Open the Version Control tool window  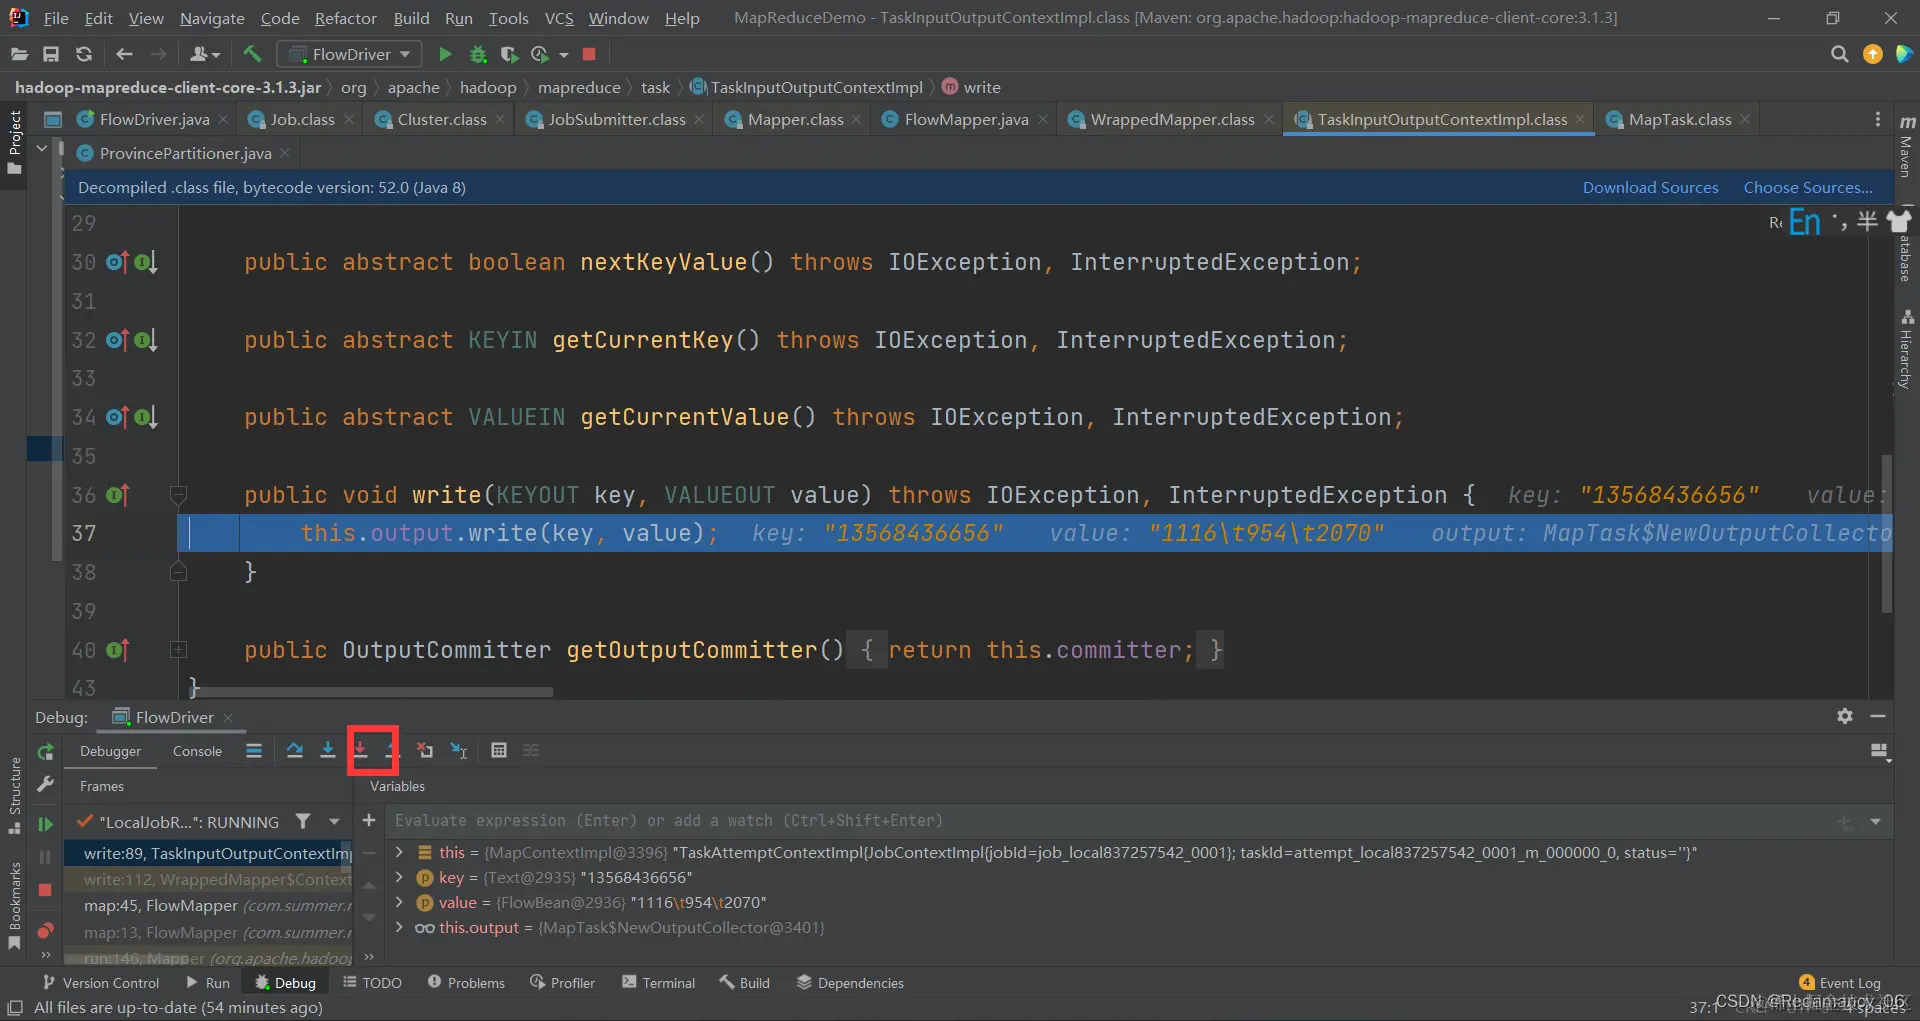pos(101,983)
